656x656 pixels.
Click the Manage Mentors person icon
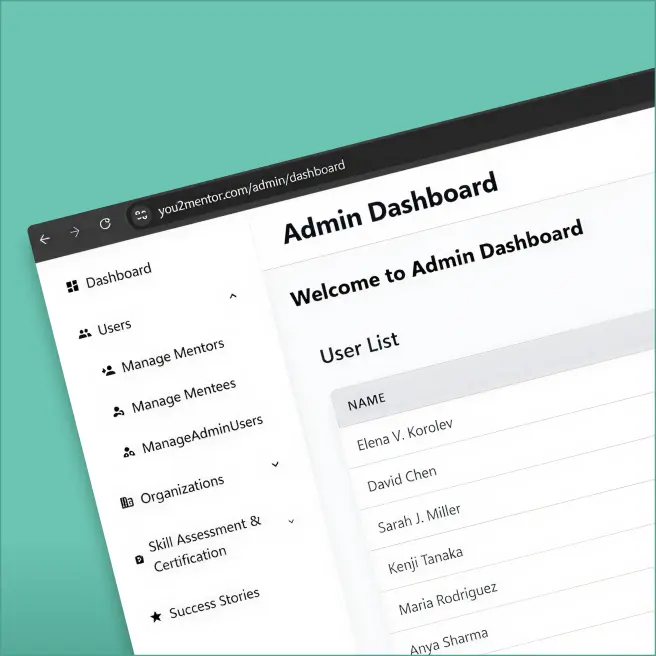[108, 370]
